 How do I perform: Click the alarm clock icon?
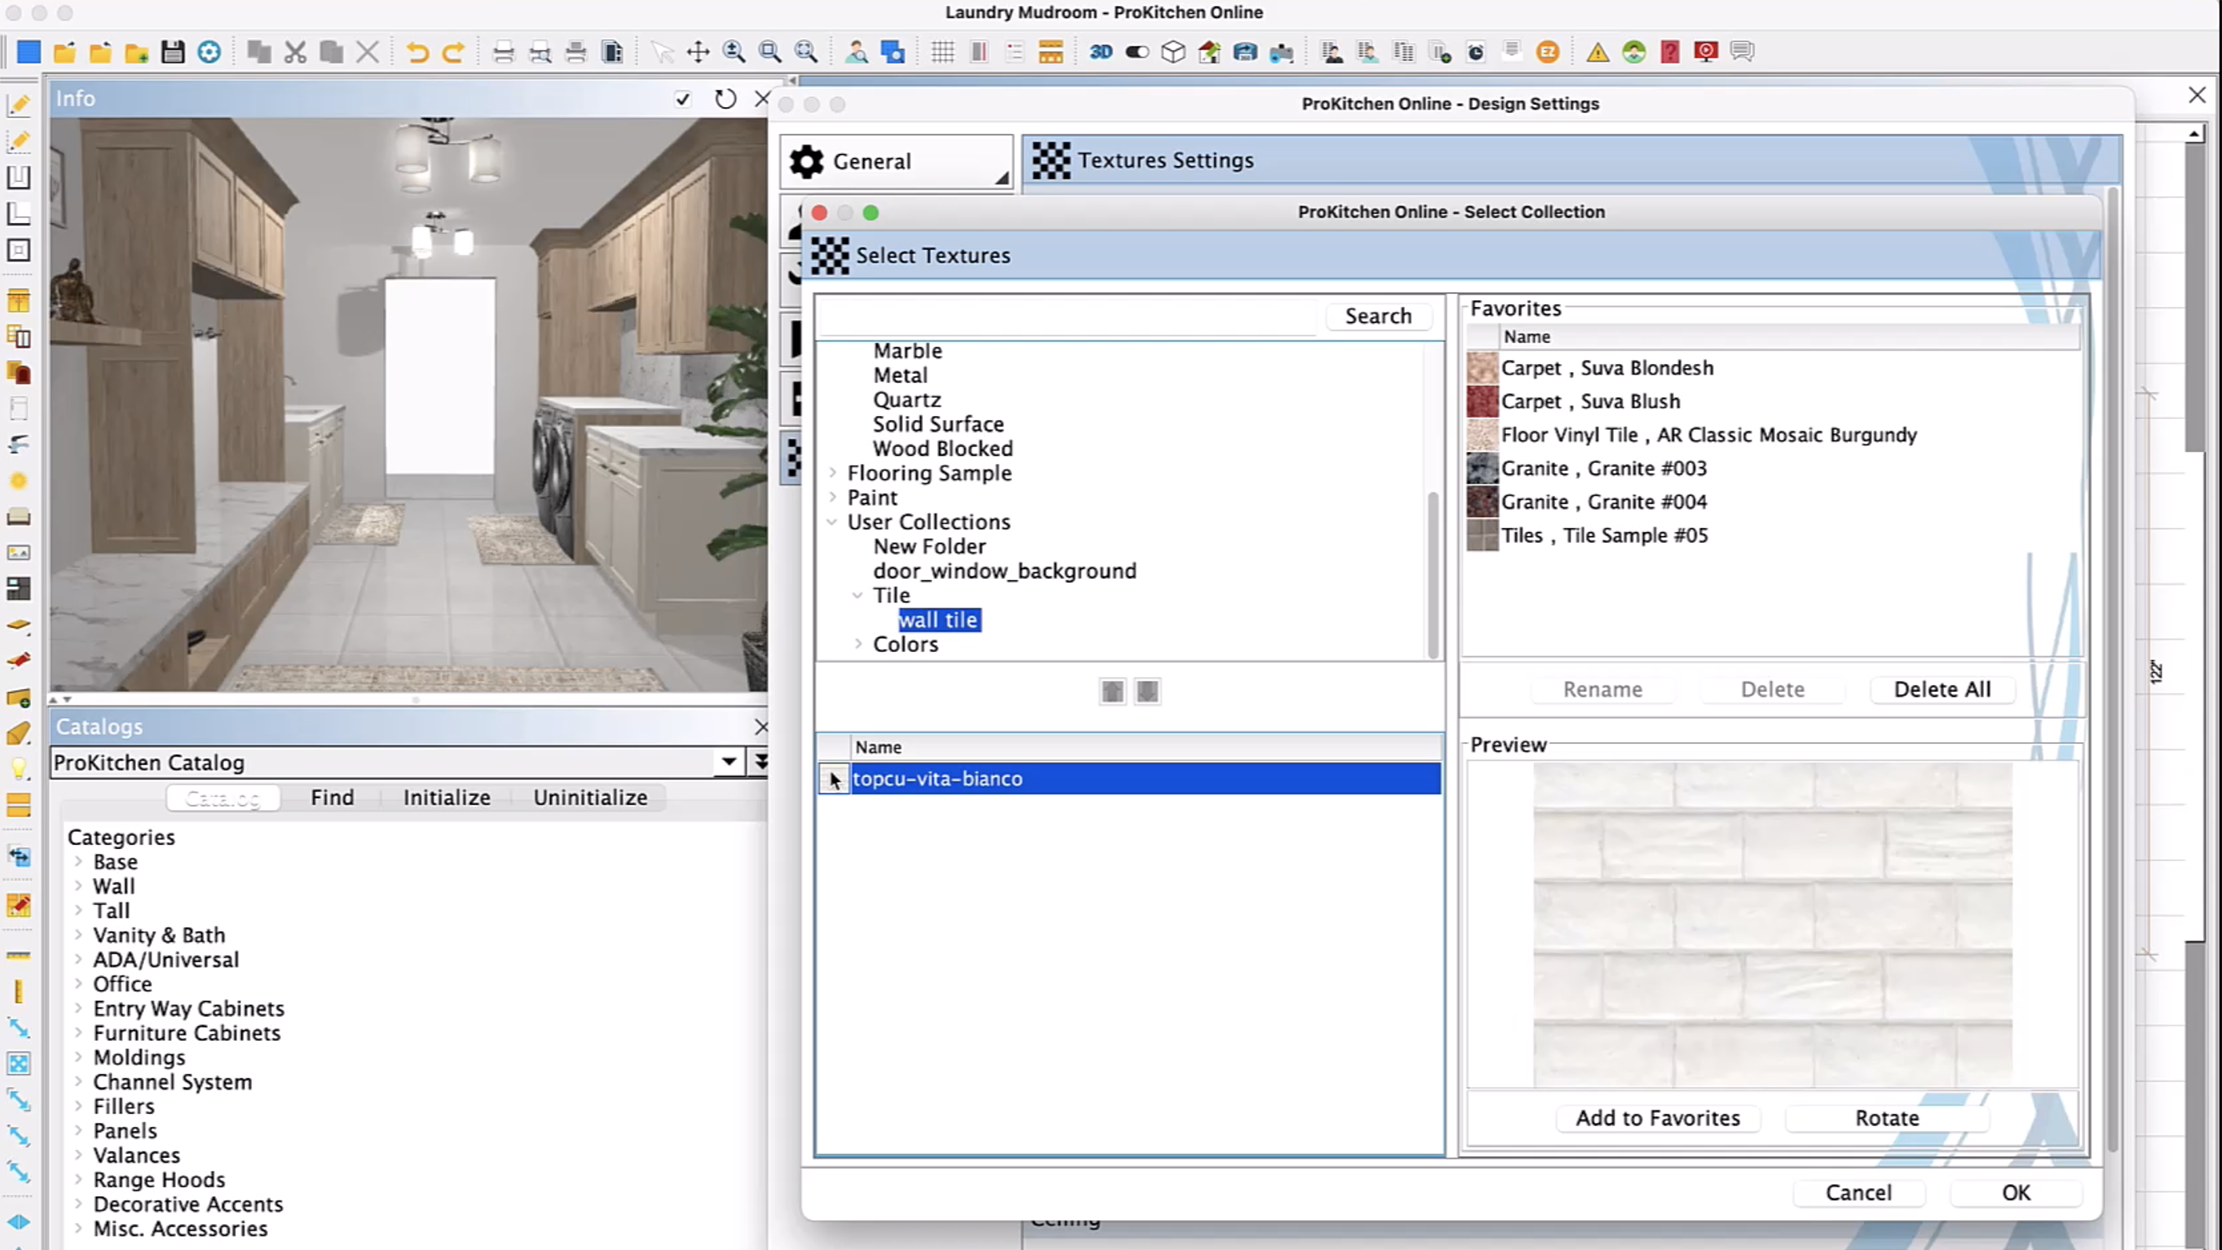[1475, 52]
